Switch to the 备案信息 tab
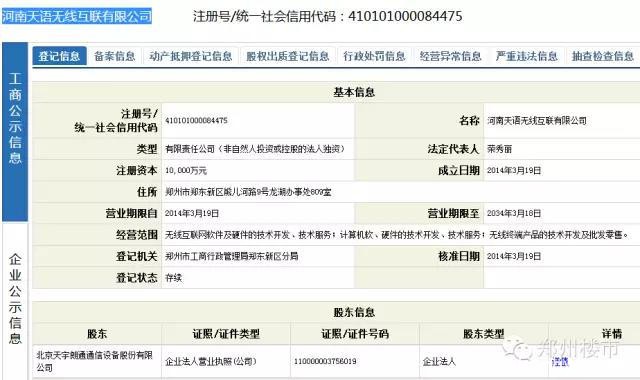The image size is (640, 380). click(x=115, y=56)
